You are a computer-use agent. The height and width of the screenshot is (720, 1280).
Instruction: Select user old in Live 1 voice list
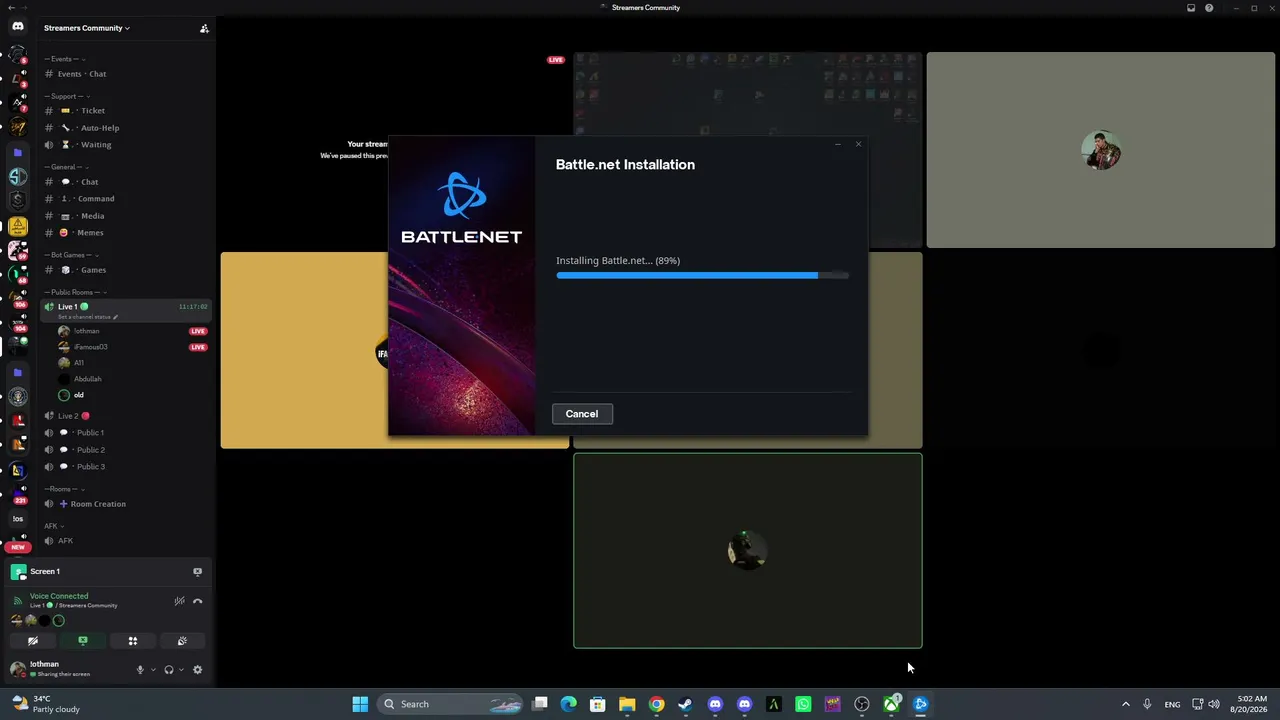point(133,395)
